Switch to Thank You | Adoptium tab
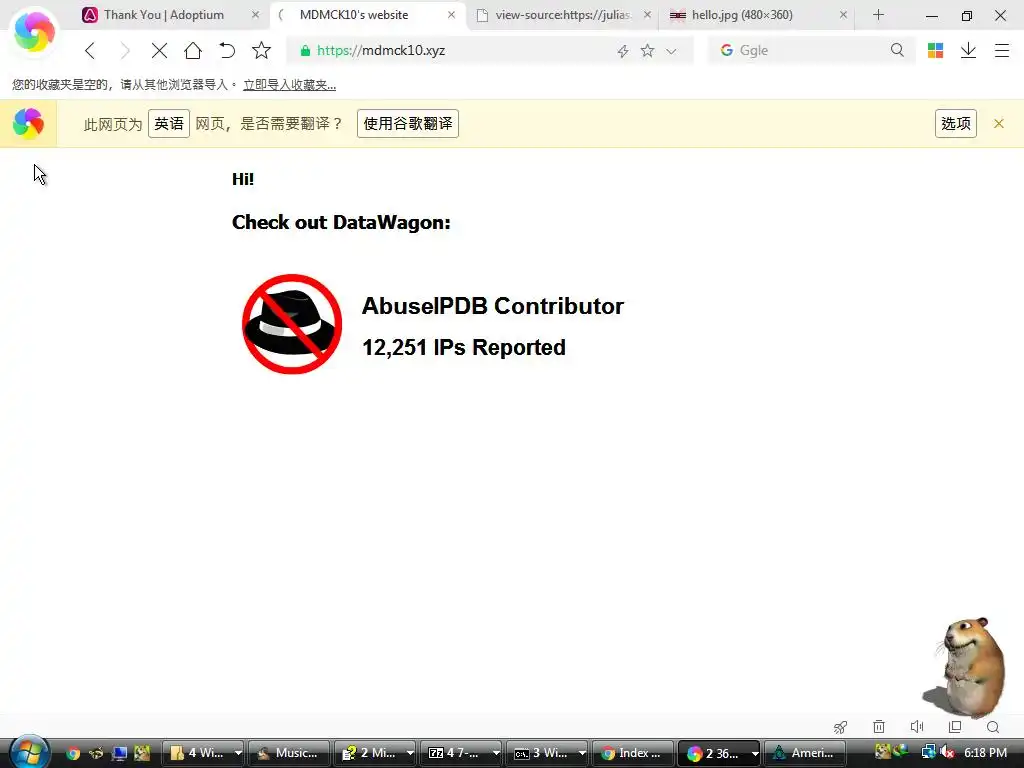The height and width of the screenshot is (768, 1024). [x=163, y=14]
